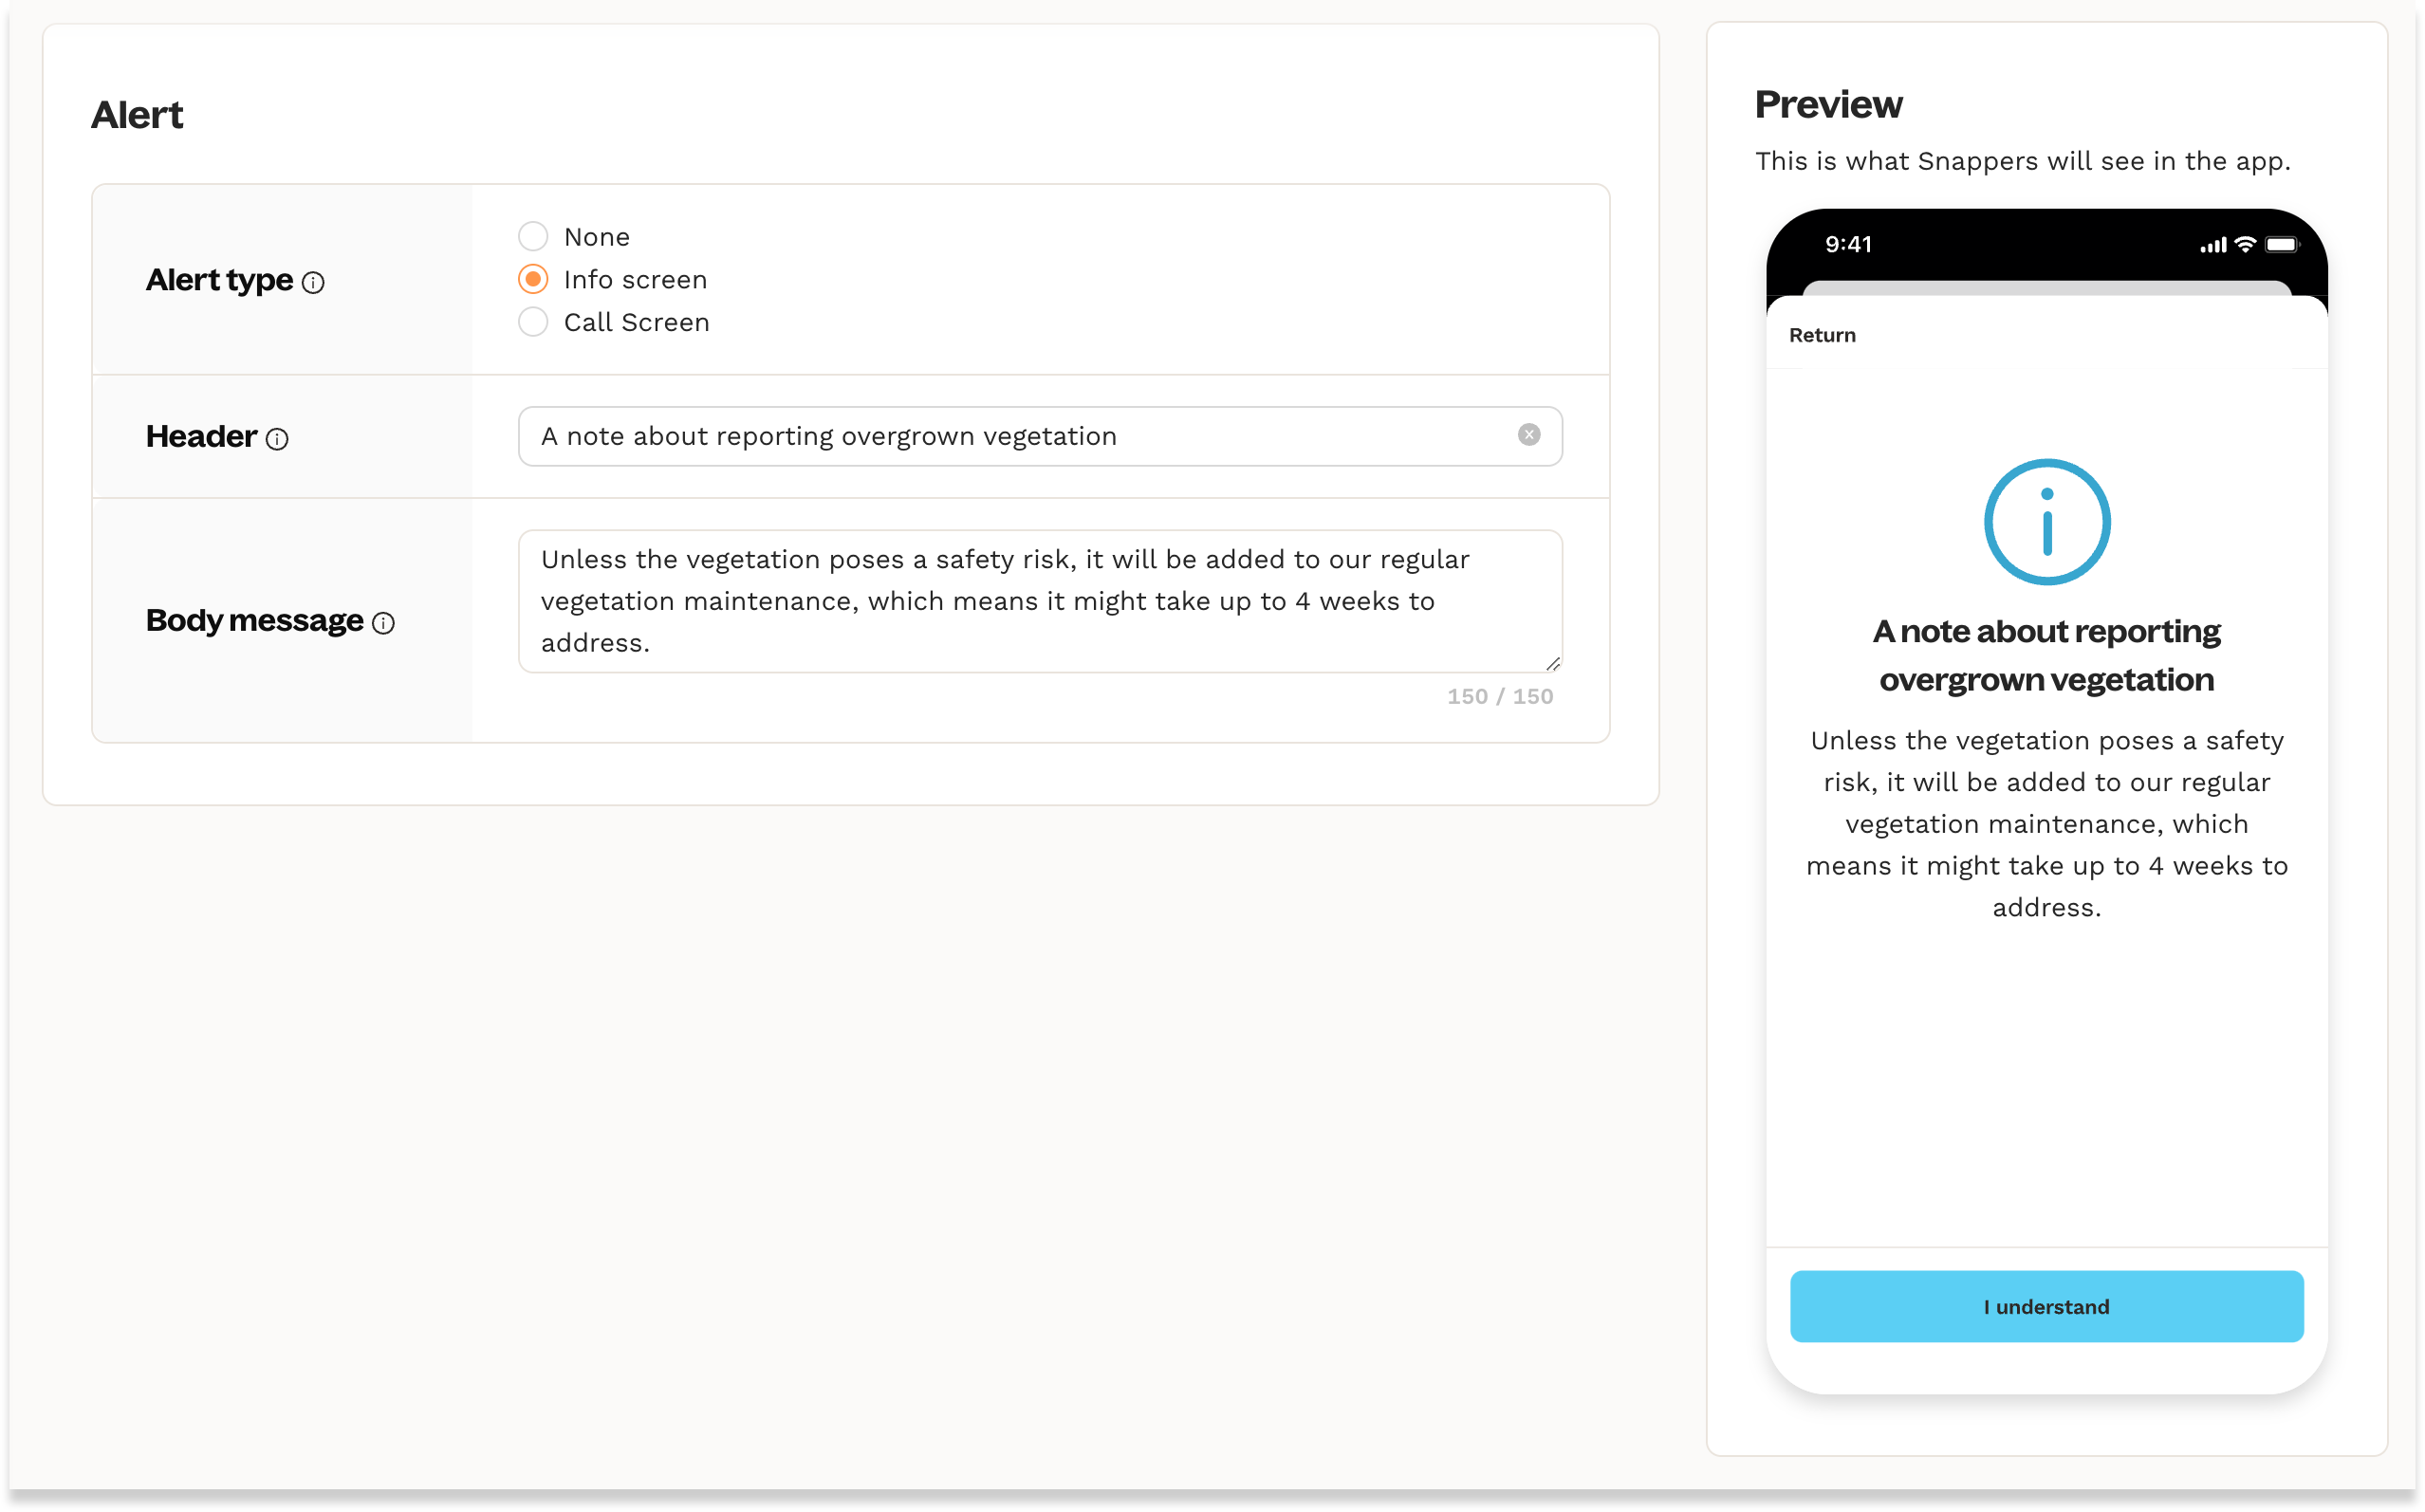Click the blue info circle icon in preview
Viewport: 2425px width, 1512px height.
click(x=2046, y=522)
